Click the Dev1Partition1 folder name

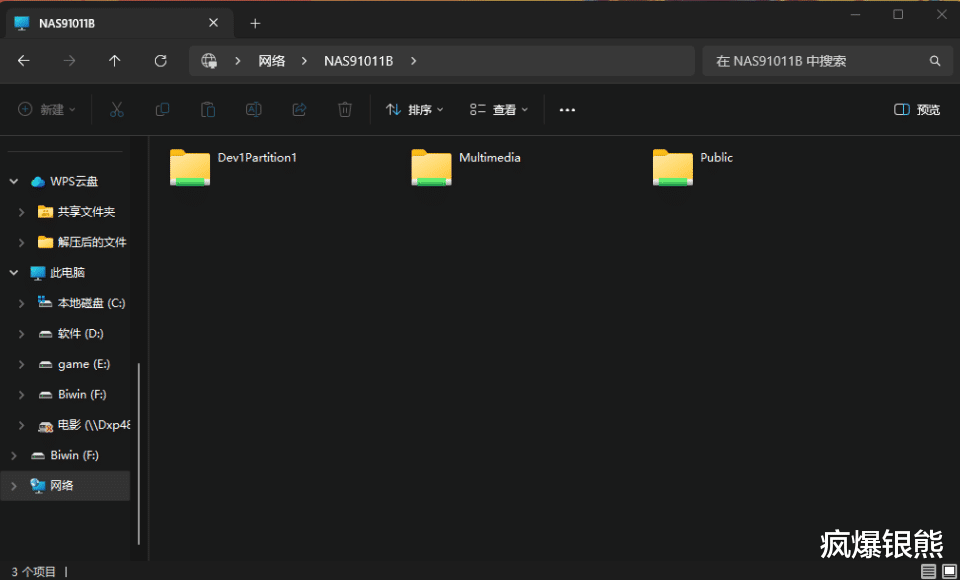257,157
